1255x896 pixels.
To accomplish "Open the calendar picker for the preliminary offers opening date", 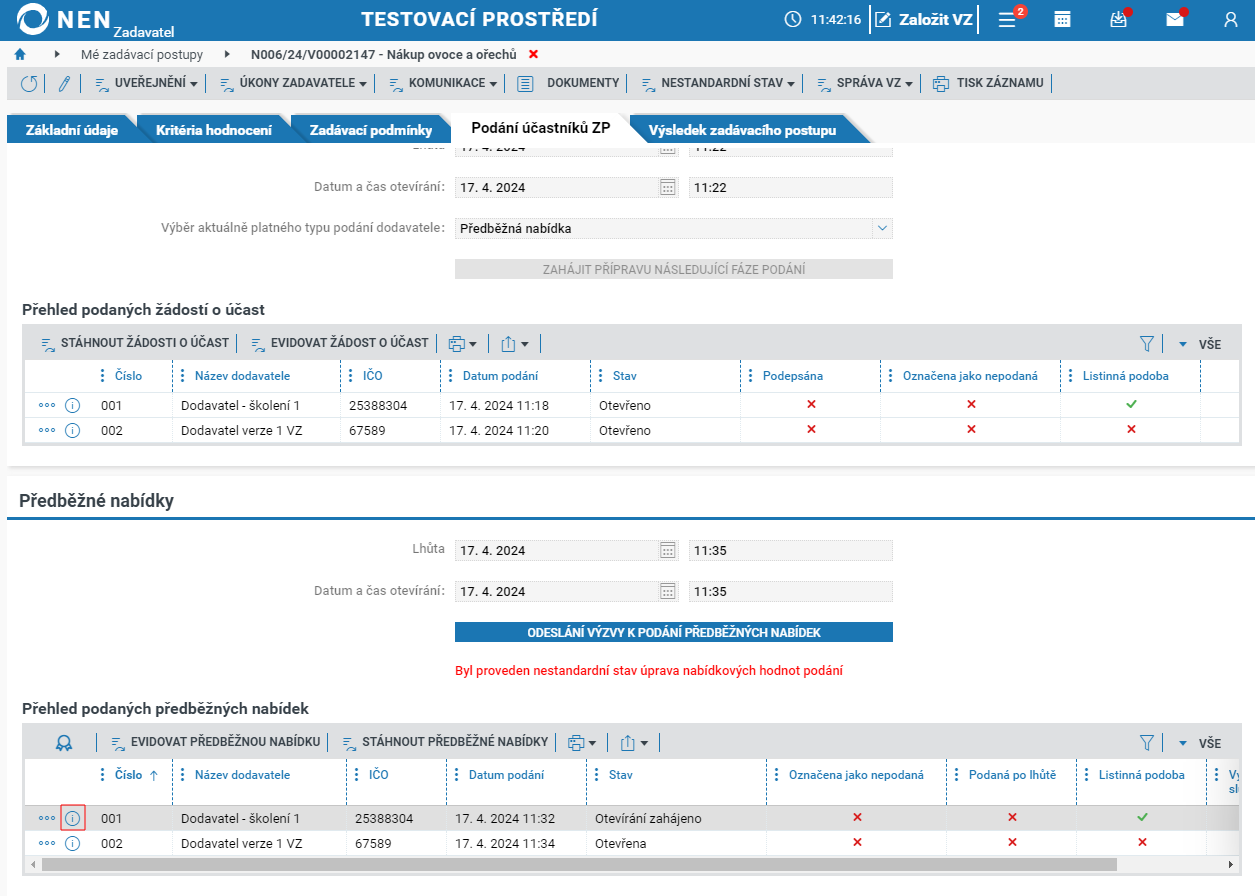I will tap(668, 591).
